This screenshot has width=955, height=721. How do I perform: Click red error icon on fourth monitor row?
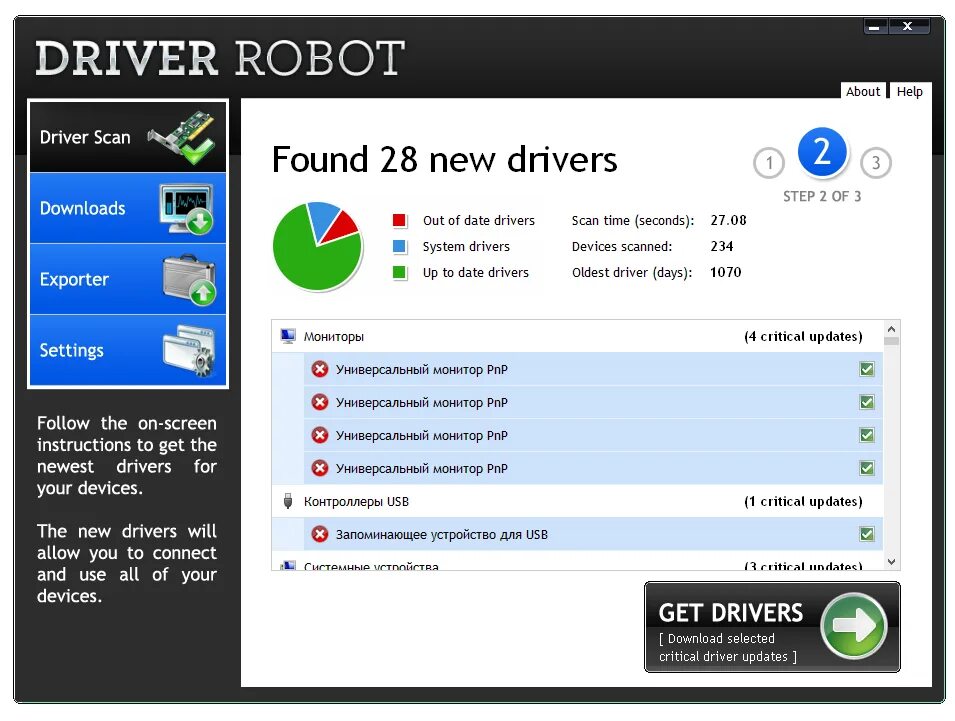tap(320, 468)
